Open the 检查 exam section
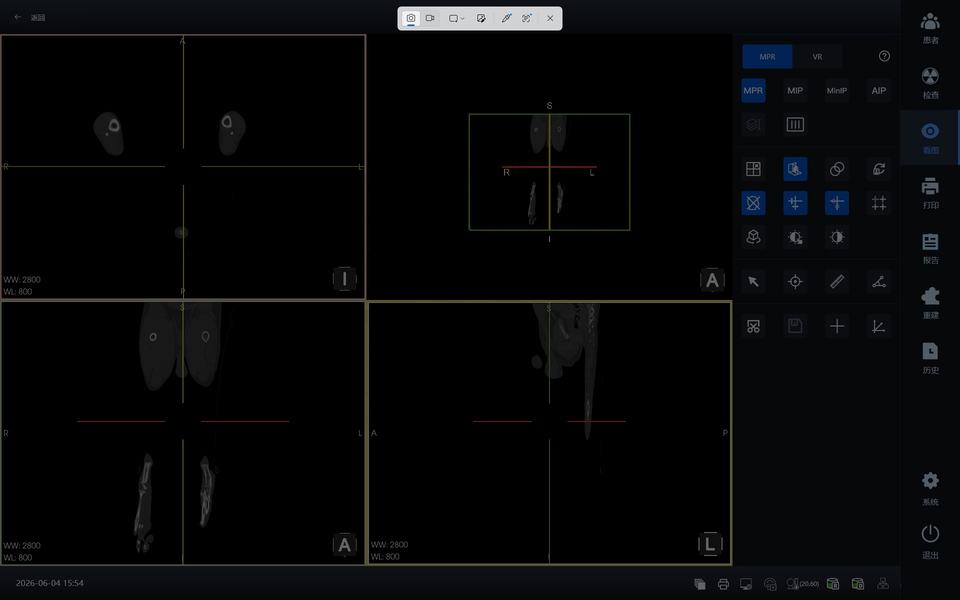The image size is (960, 600). 930,83
